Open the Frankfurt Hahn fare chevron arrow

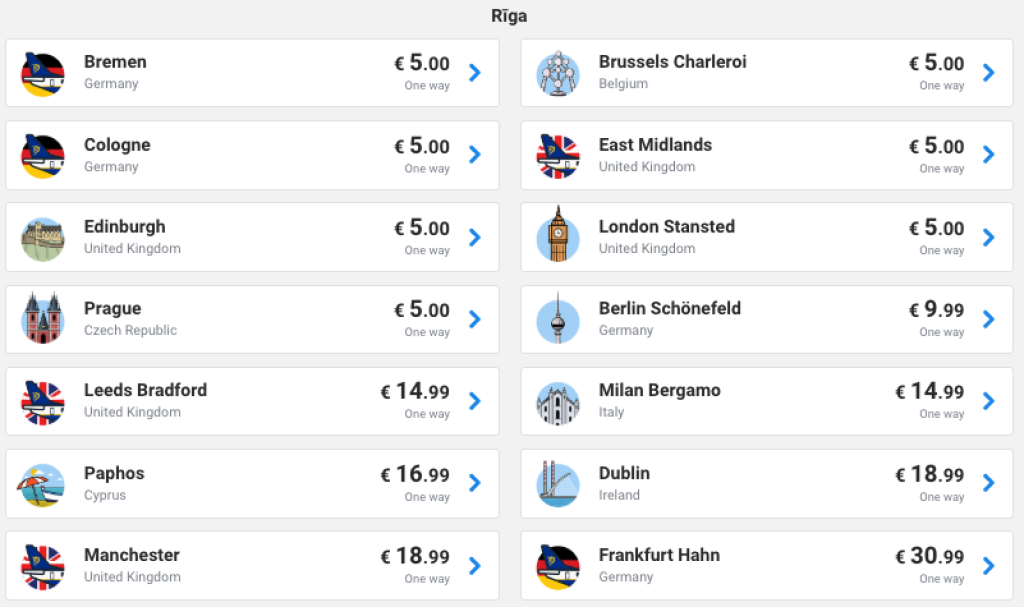click(989, 566)
